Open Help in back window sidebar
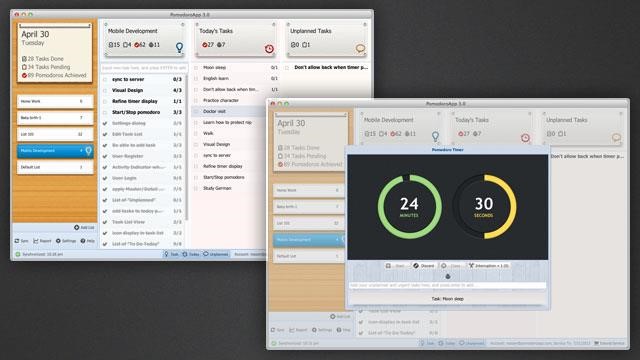Viewport: 640px width, 360px height. [x=88, y=241]
